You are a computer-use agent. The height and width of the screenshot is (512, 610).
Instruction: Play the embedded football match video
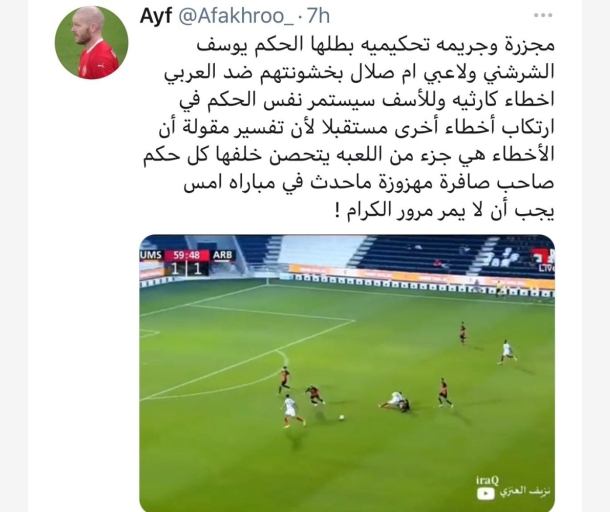click(x=347, y=373)
